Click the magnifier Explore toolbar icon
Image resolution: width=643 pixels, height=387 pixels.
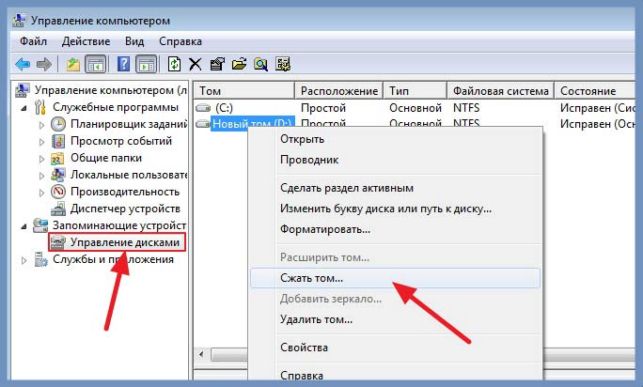tap(261, 64)
